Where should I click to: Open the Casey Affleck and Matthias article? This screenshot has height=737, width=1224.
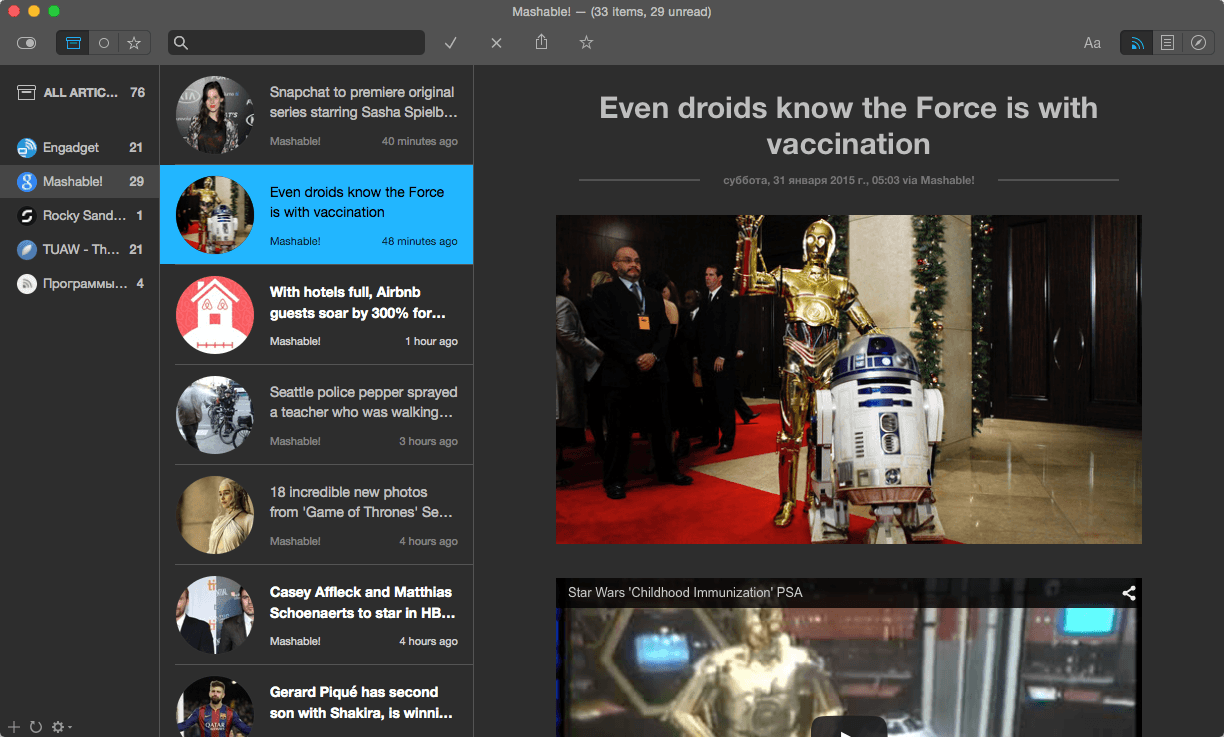tap(317, 615)
